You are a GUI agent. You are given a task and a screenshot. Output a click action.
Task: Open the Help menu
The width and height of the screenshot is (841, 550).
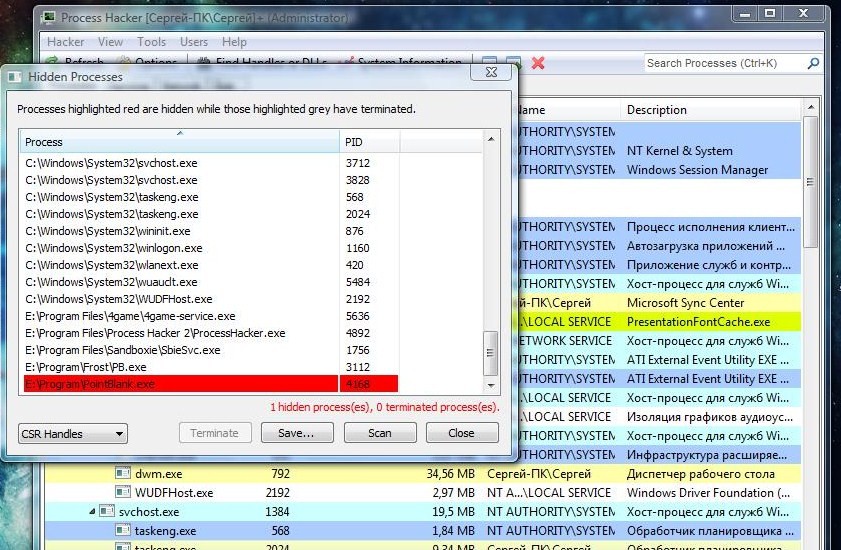tap(234, 42)
